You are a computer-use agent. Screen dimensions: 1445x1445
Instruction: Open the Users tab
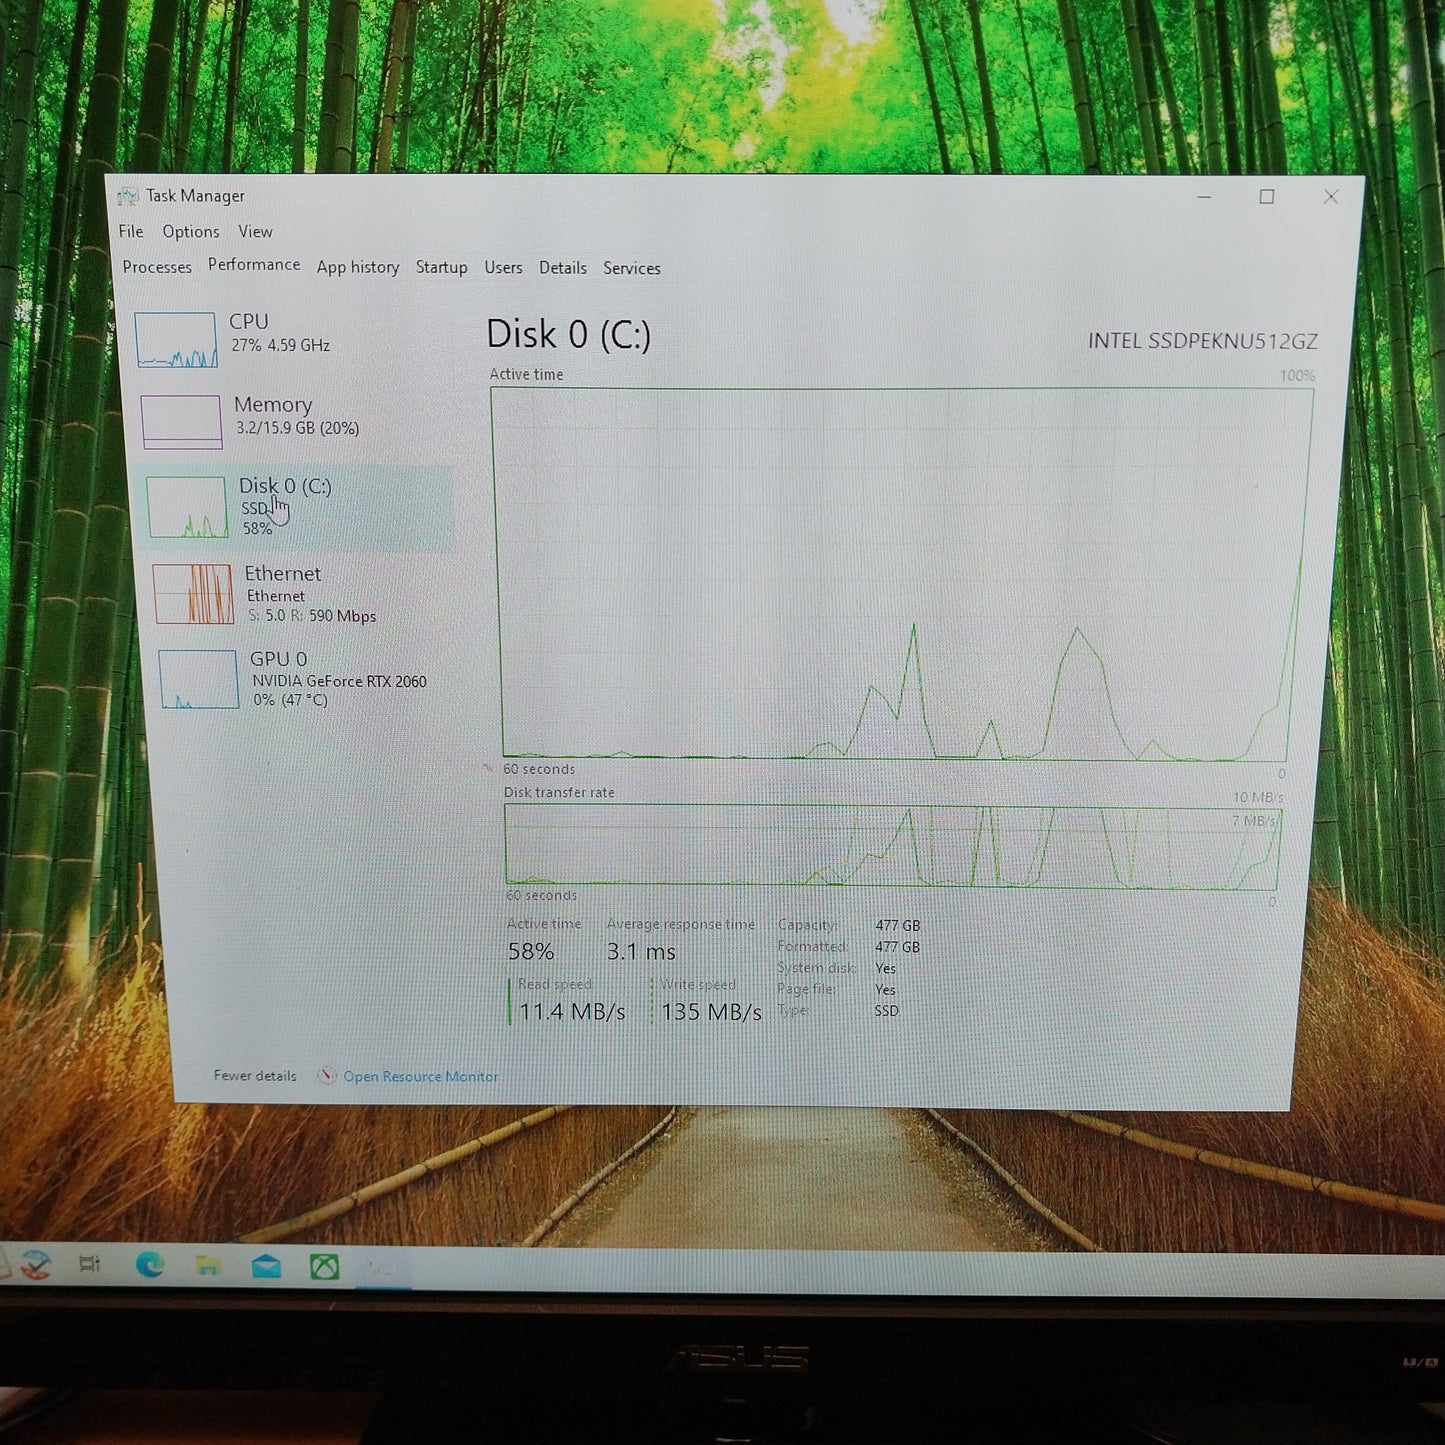pyautogui.click(x=503, y=267)
